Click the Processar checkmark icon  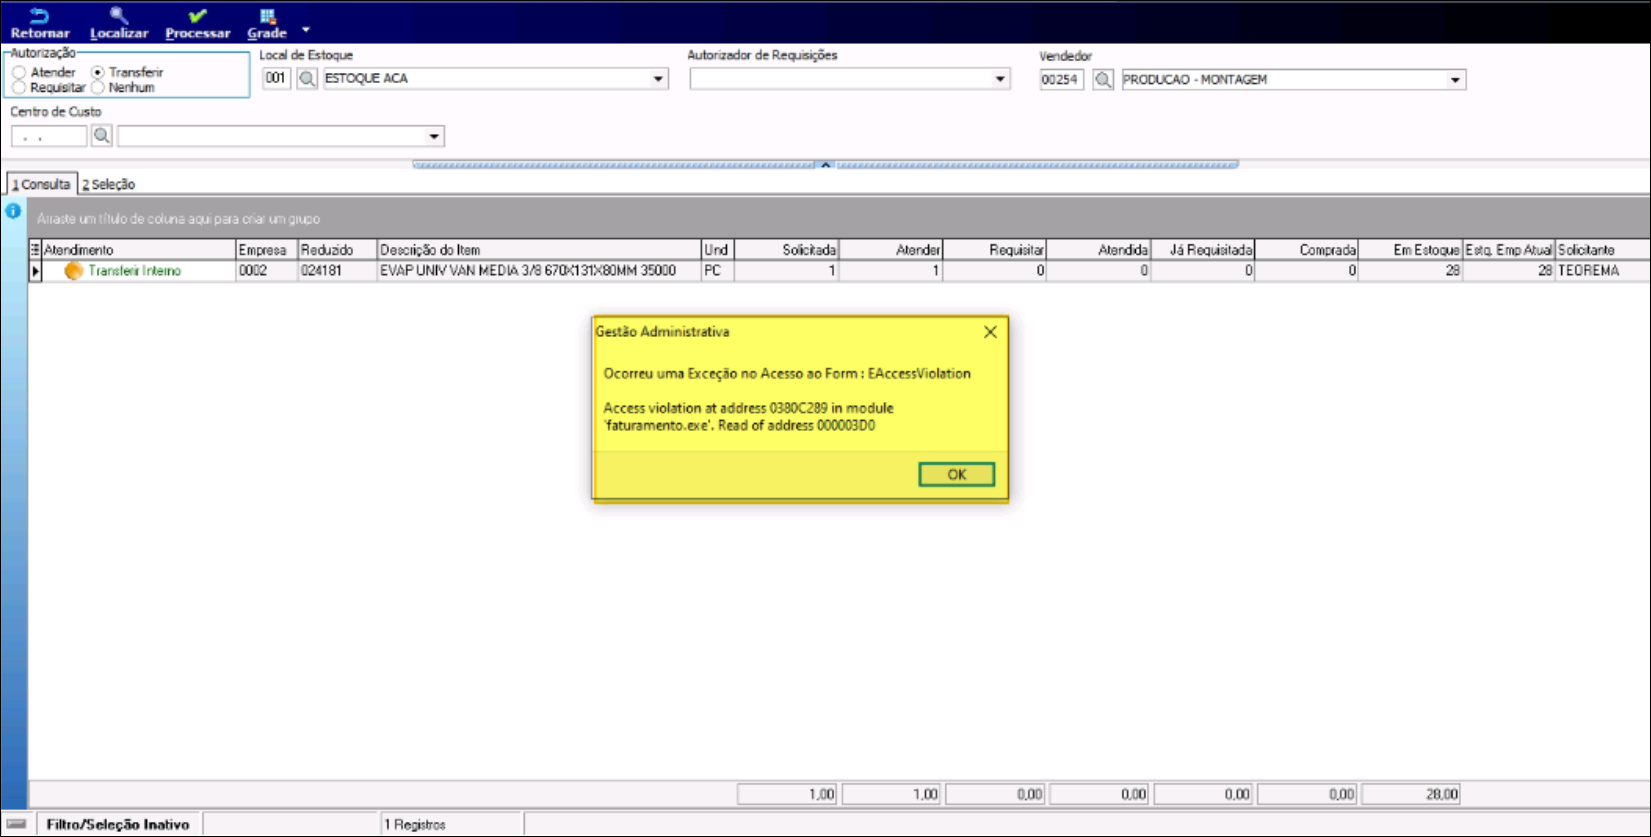pos(197,16)
